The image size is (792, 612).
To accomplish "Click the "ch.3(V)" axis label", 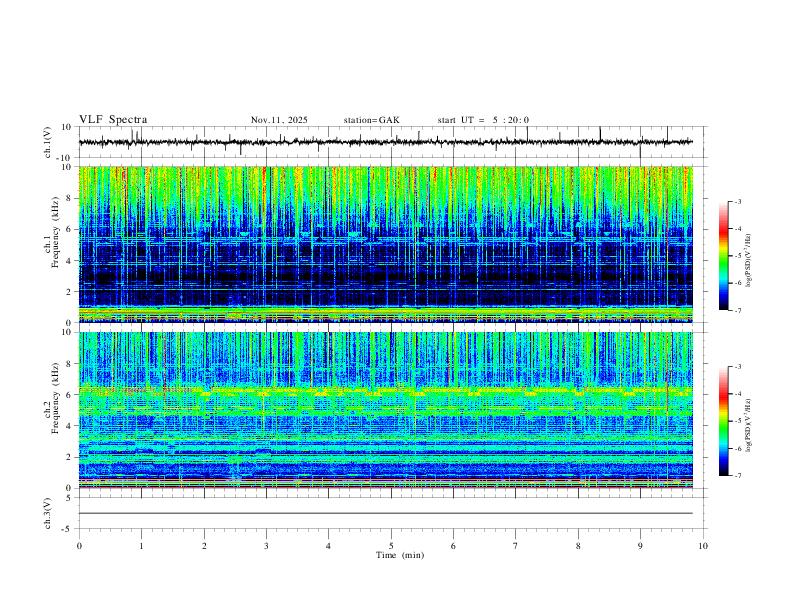I will 48,513.
